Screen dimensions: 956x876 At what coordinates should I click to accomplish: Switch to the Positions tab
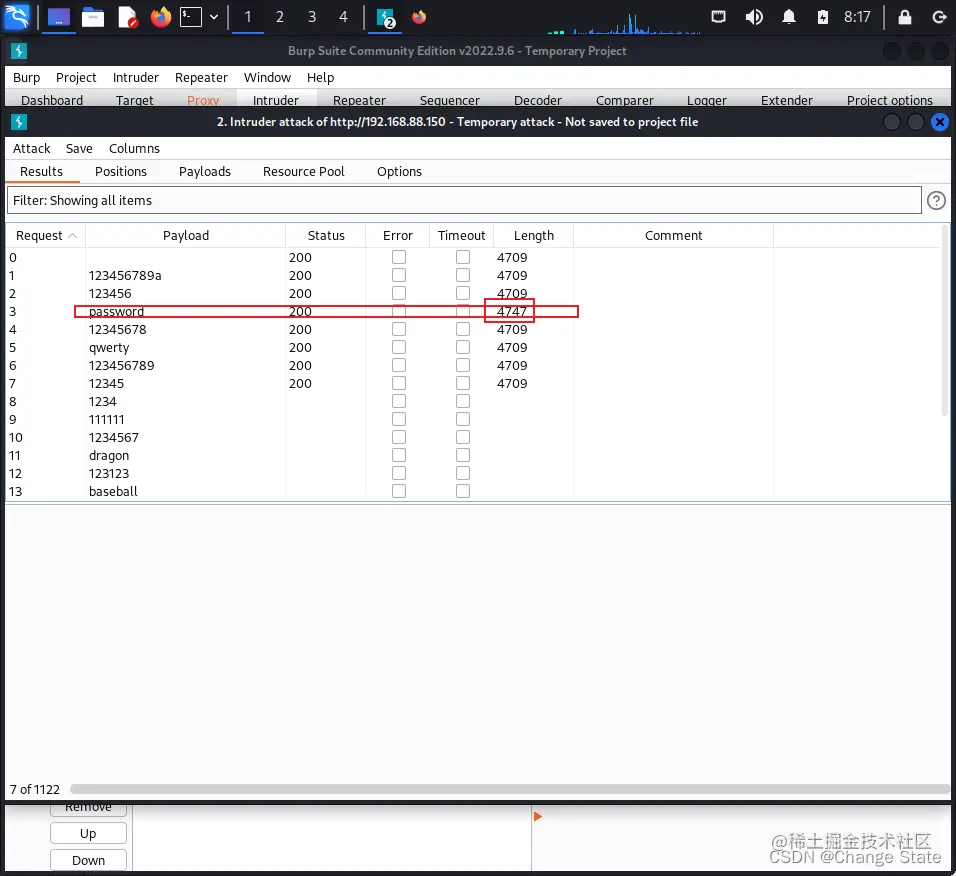(x=121, y=171)
